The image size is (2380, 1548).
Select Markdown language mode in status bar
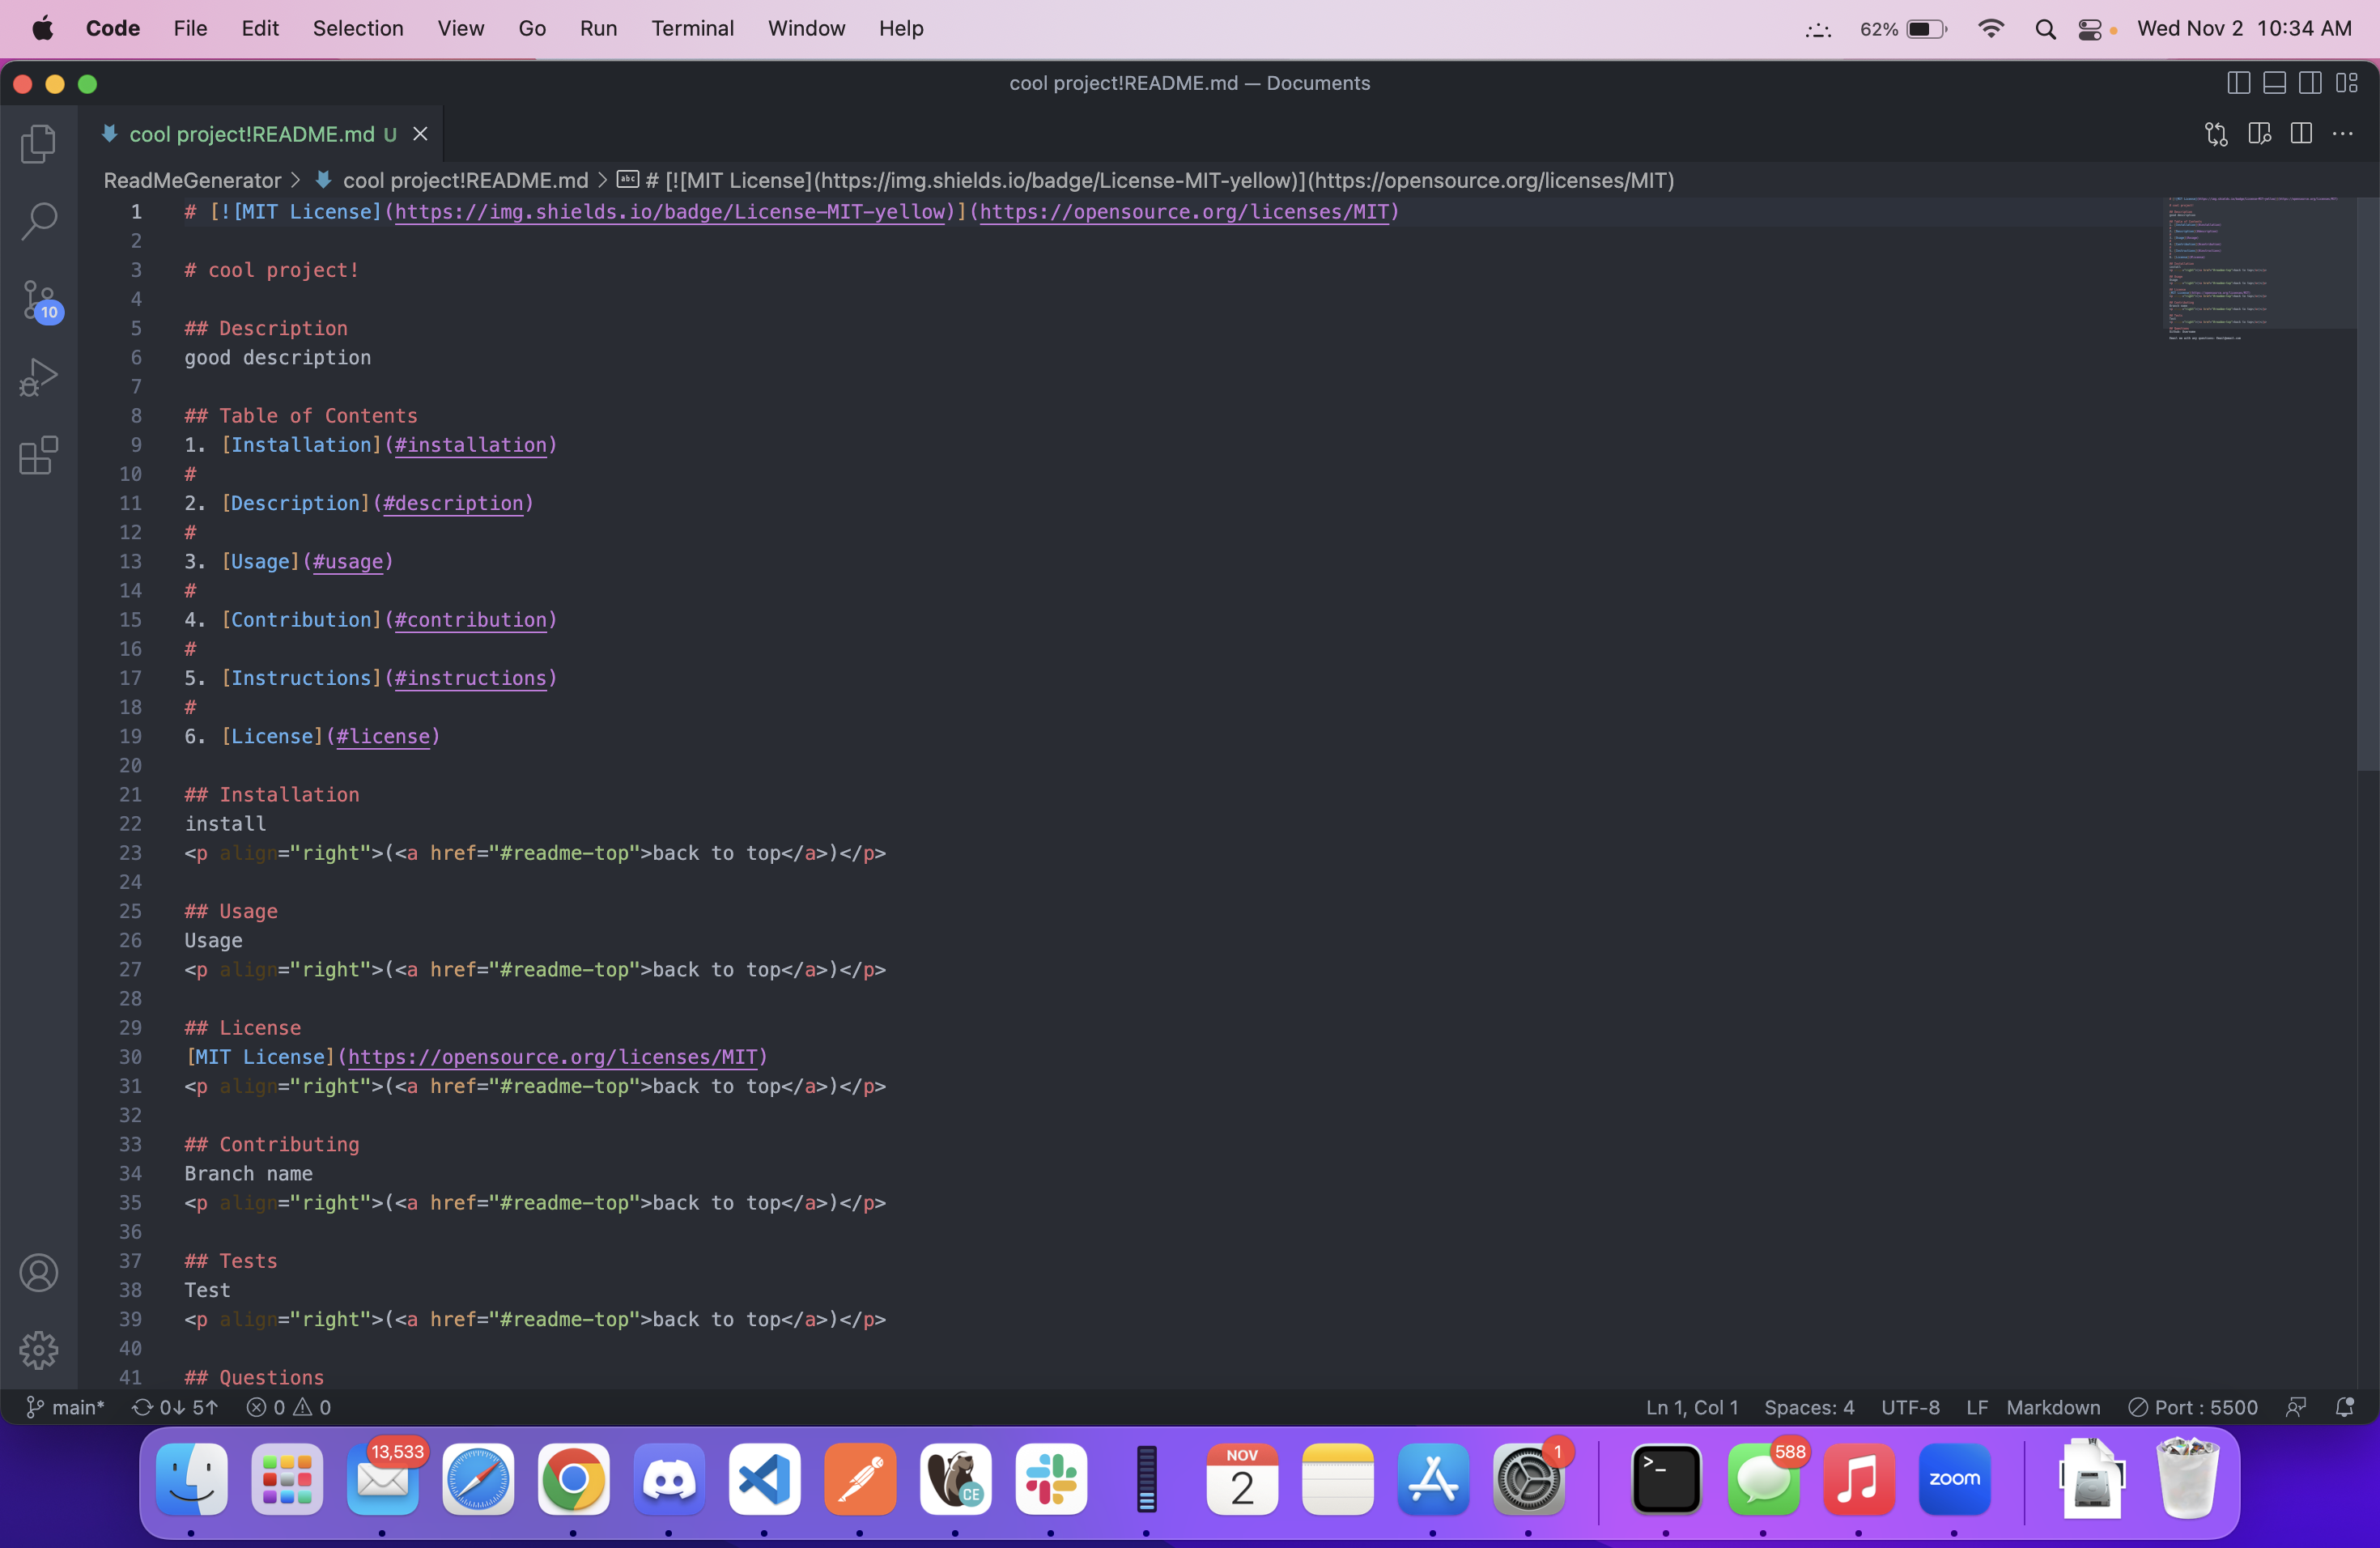[x=2053, y=1407]
